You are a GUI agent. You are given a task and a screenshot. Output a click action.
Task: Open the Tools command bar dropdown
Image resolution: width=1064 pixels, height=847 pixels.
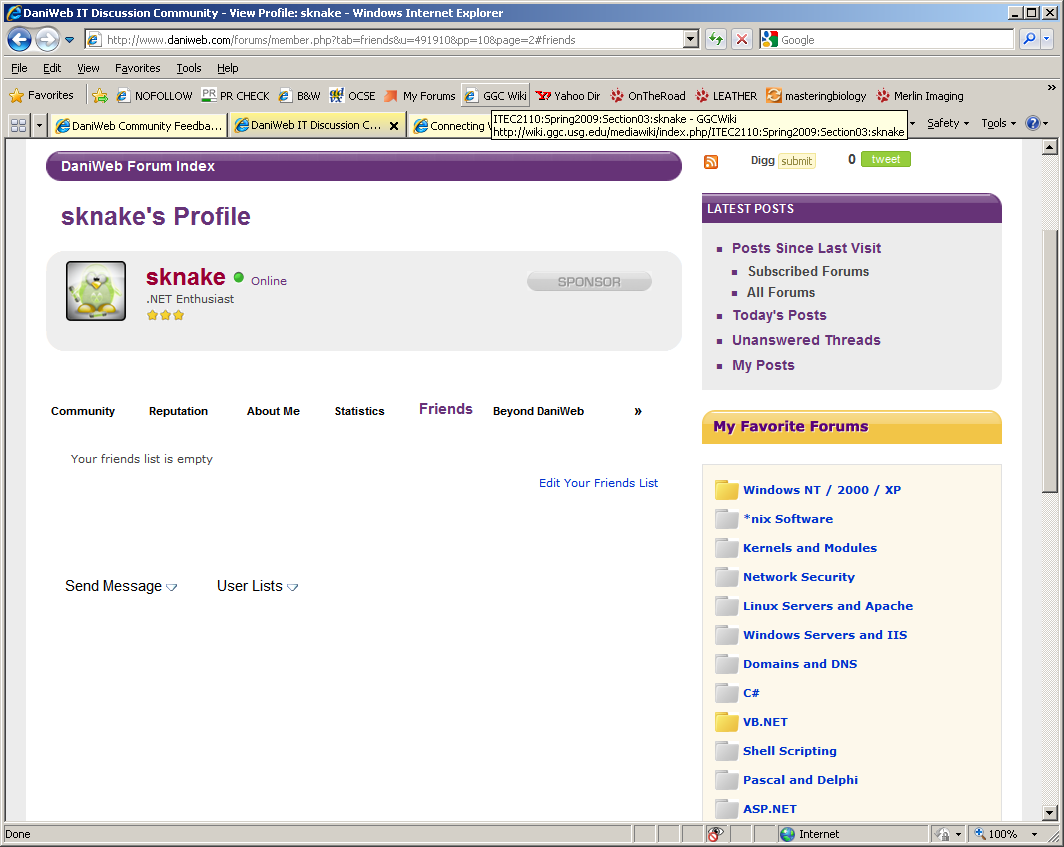point(998,123)
